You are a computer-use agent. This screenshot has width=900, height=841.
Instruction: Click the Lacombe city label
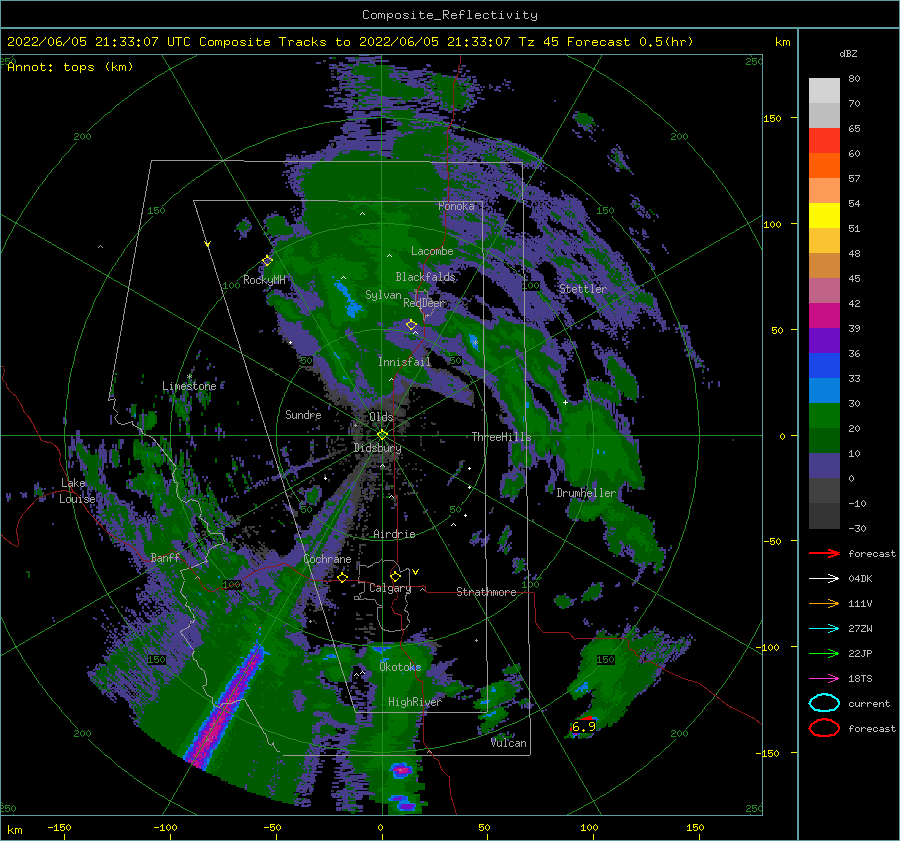pos(432,251)
